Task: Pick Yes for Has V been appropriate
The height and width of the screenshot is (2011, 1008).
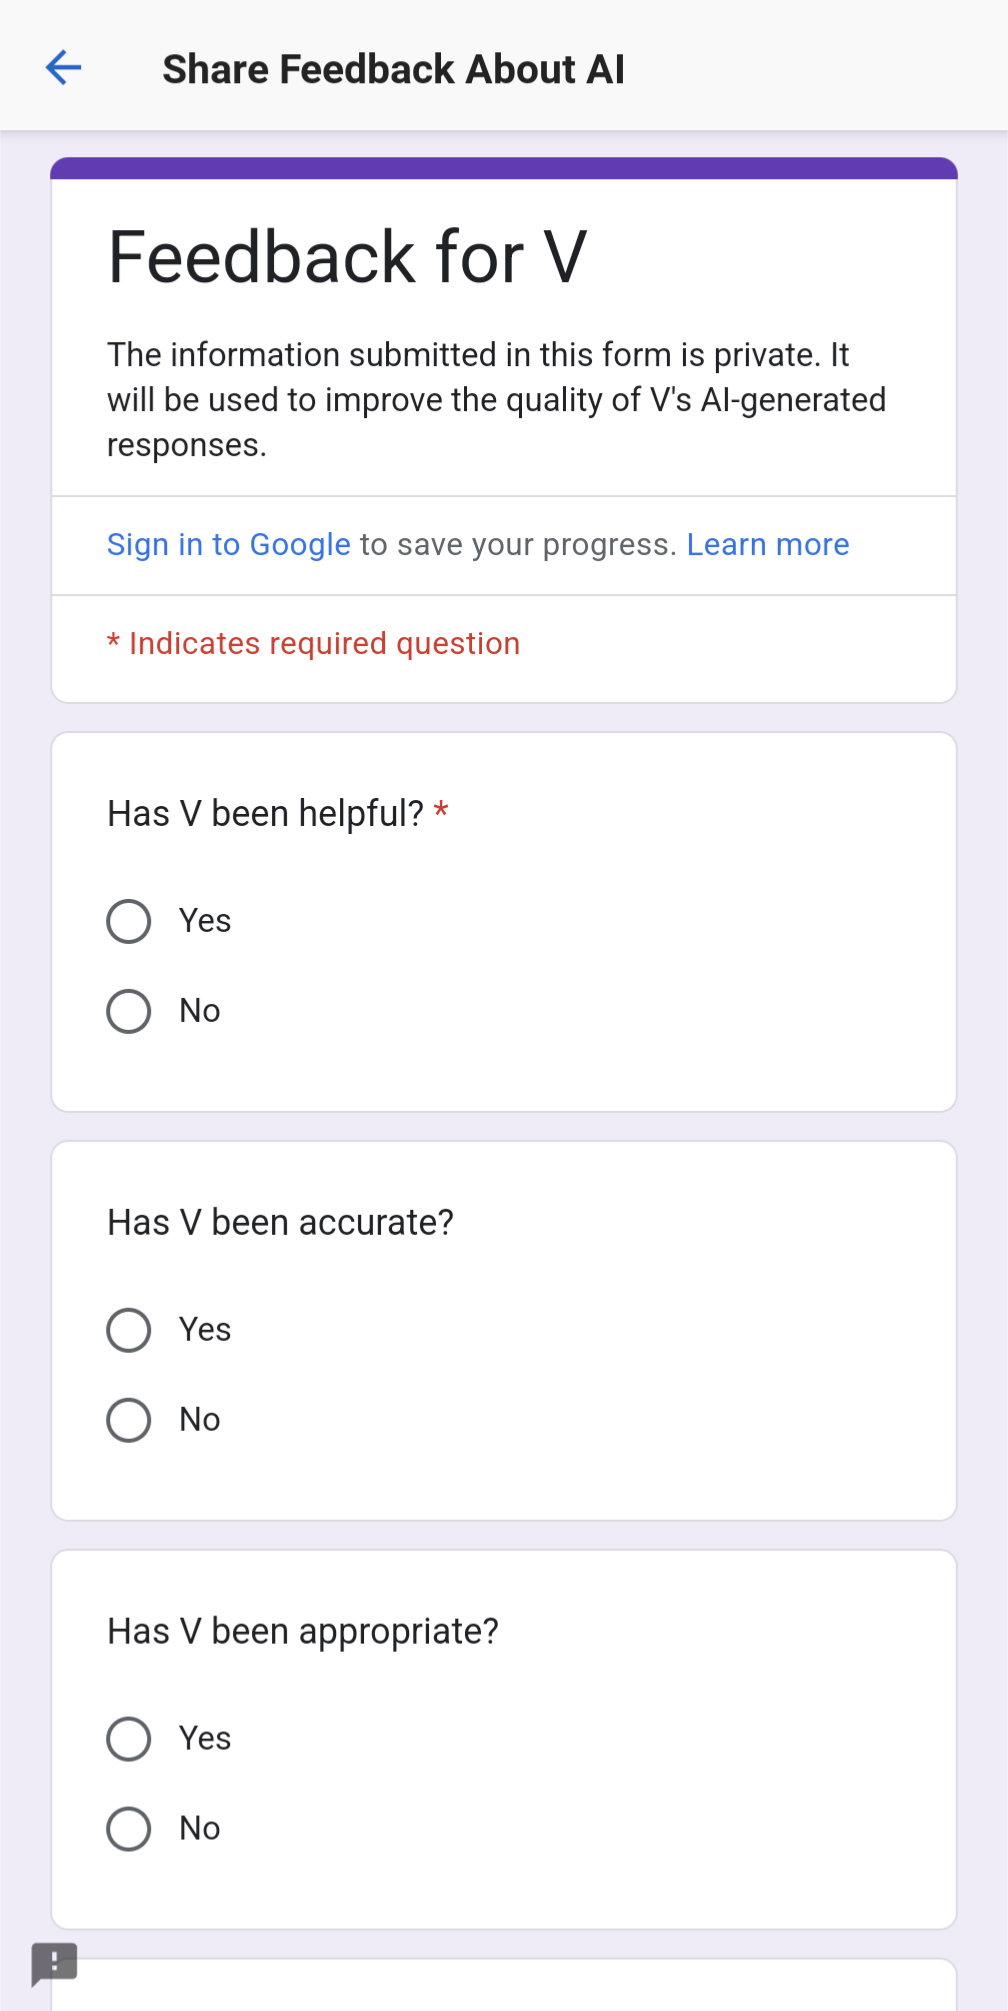Action: pos(129,1739)
